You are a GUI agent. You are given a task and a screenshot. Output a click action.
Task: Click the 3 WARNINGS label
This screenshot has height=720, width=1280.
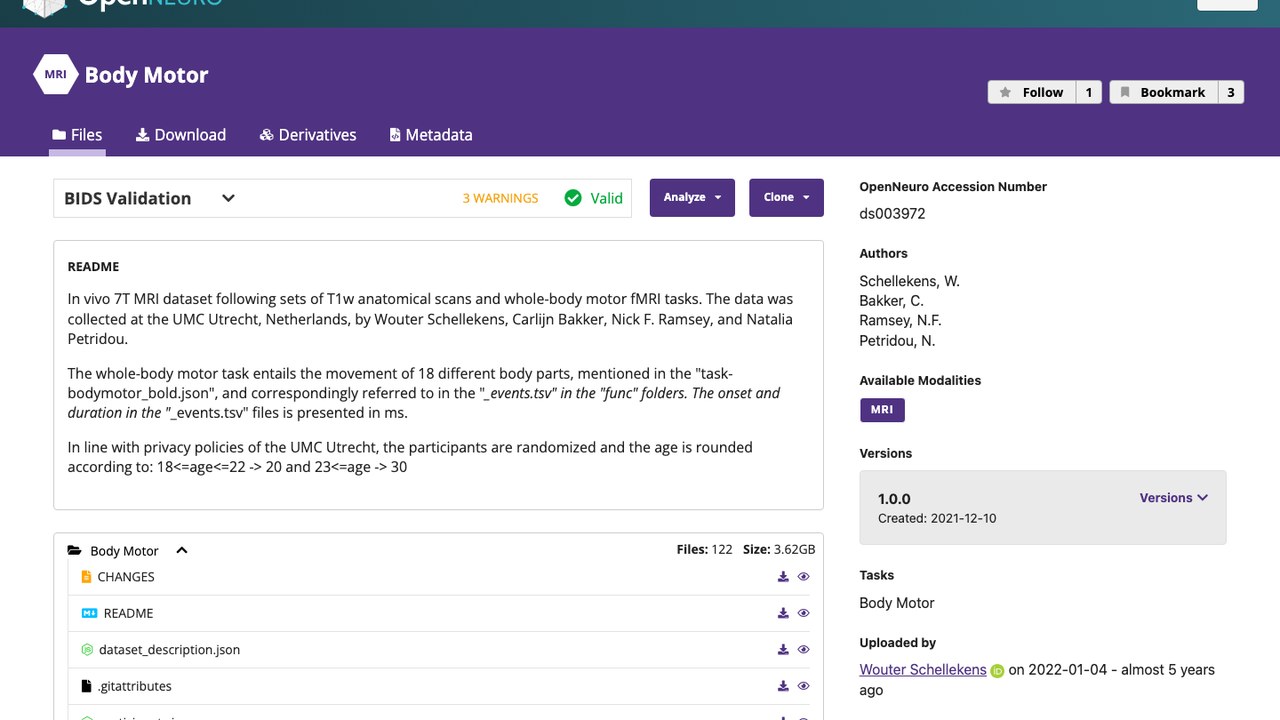point(500,198)
